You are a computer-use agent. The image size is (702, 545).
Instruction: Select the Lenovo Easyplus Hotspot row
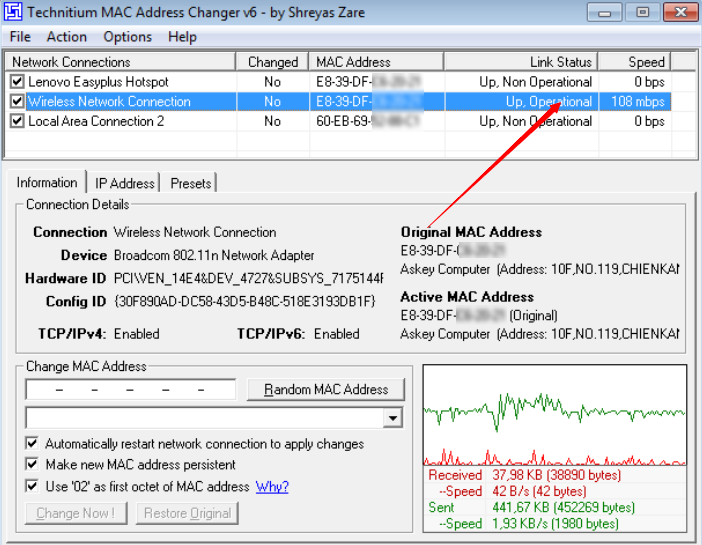click(338, 82)
